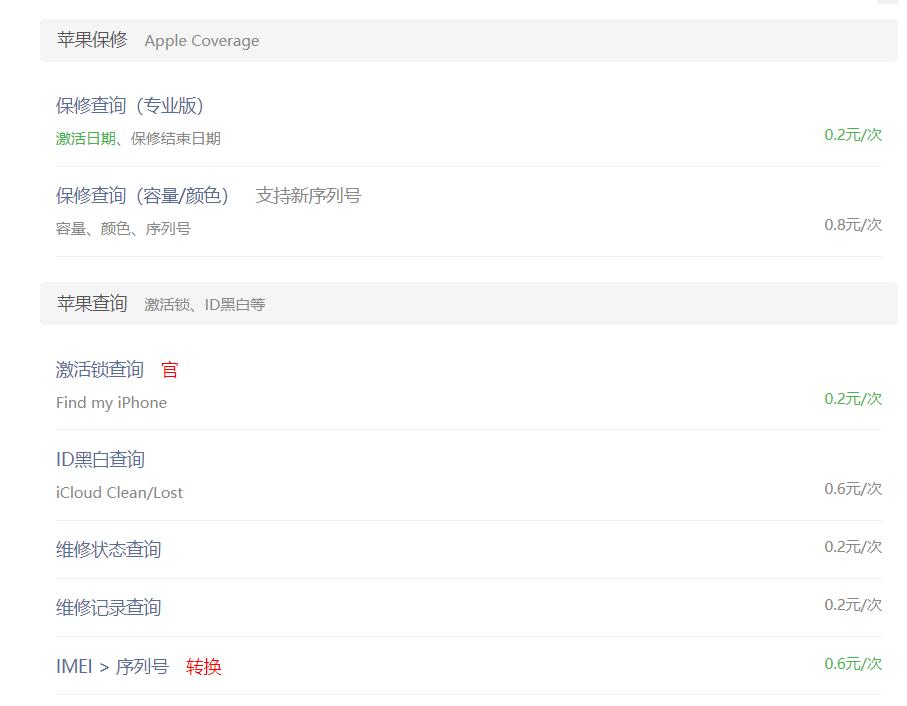Viewport: 907px width, 706px height.
Task: Open IMEI > 序列号 conversion
Action: pos(112,667)
